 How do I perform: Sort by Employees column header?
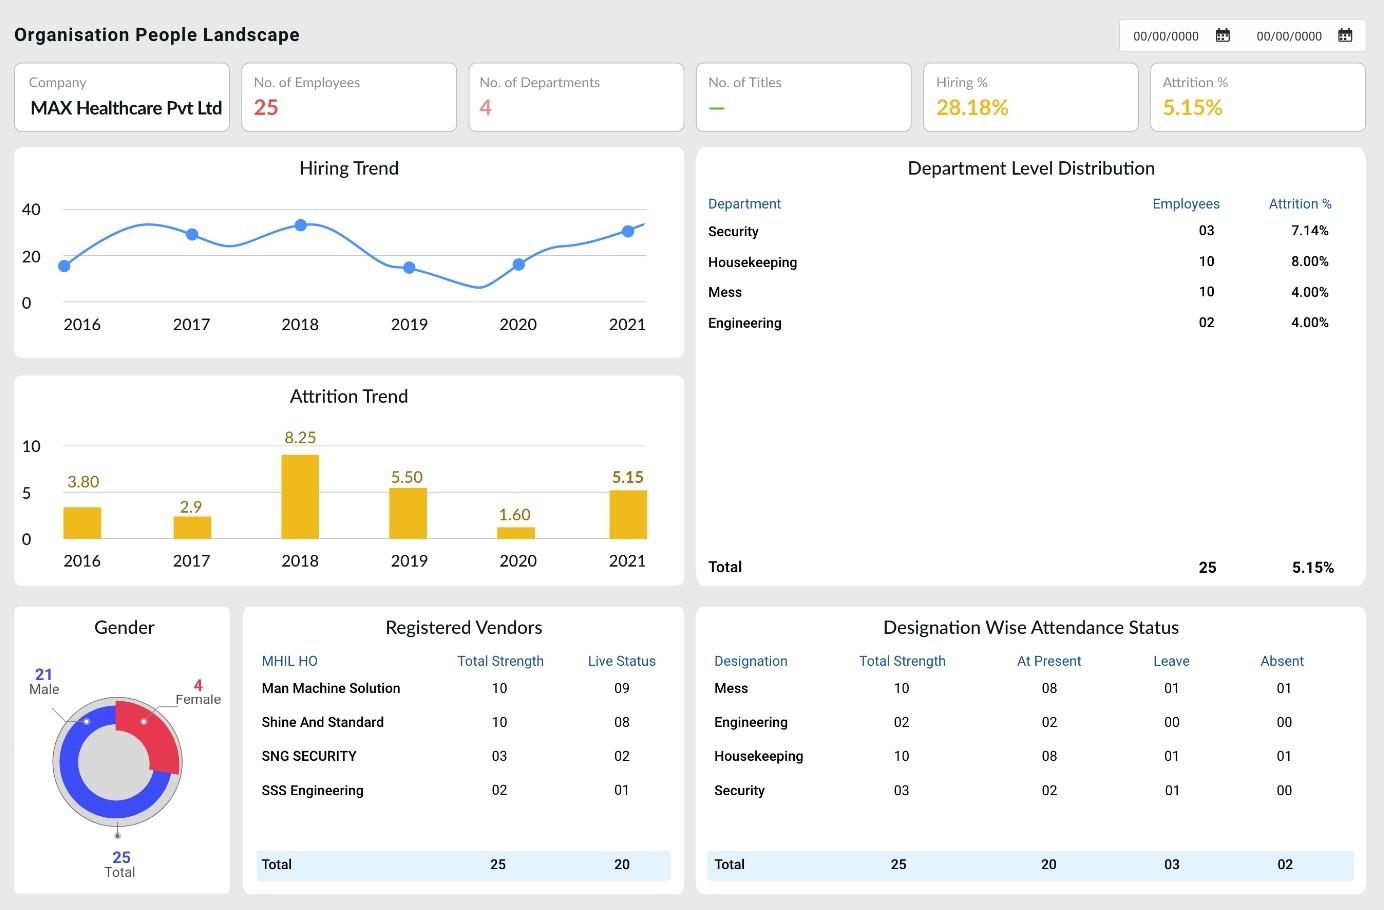1186,204
